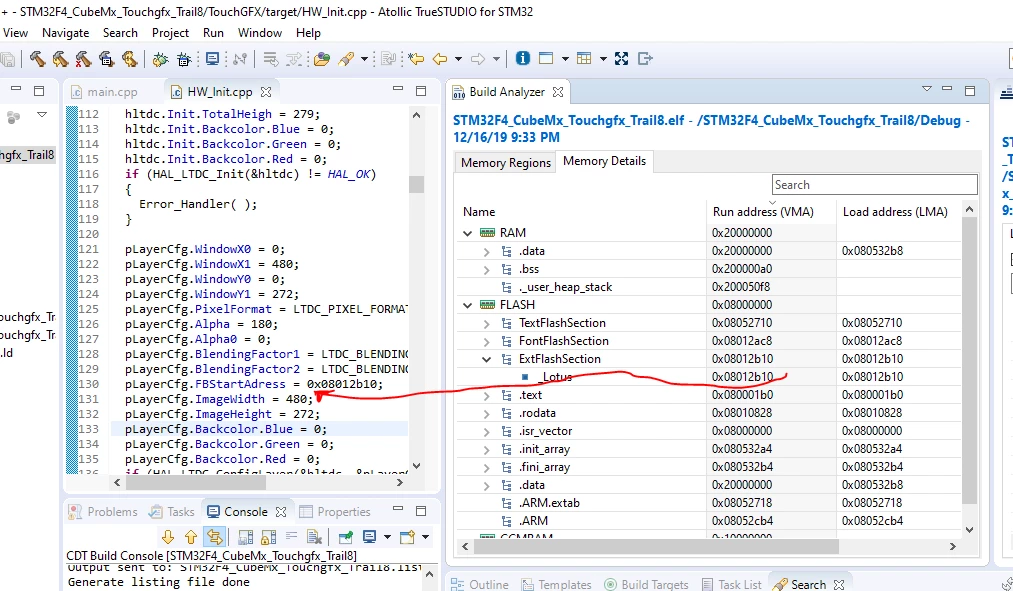Open the Run menu
Viewport: 1013px width, 591px height.
point(213,33)
